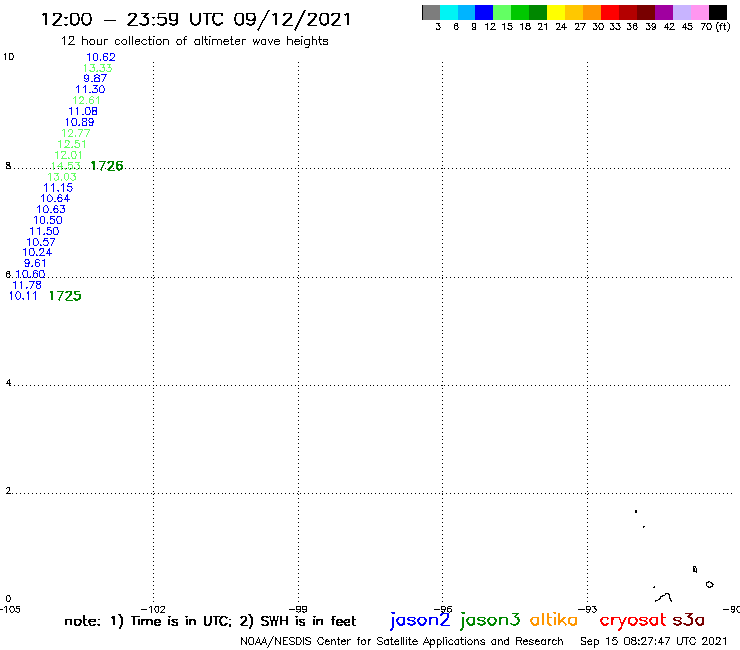Click the -102 longitude axis label
The height and width of the screenshot is (650, 740).
(x=154, y=609)
